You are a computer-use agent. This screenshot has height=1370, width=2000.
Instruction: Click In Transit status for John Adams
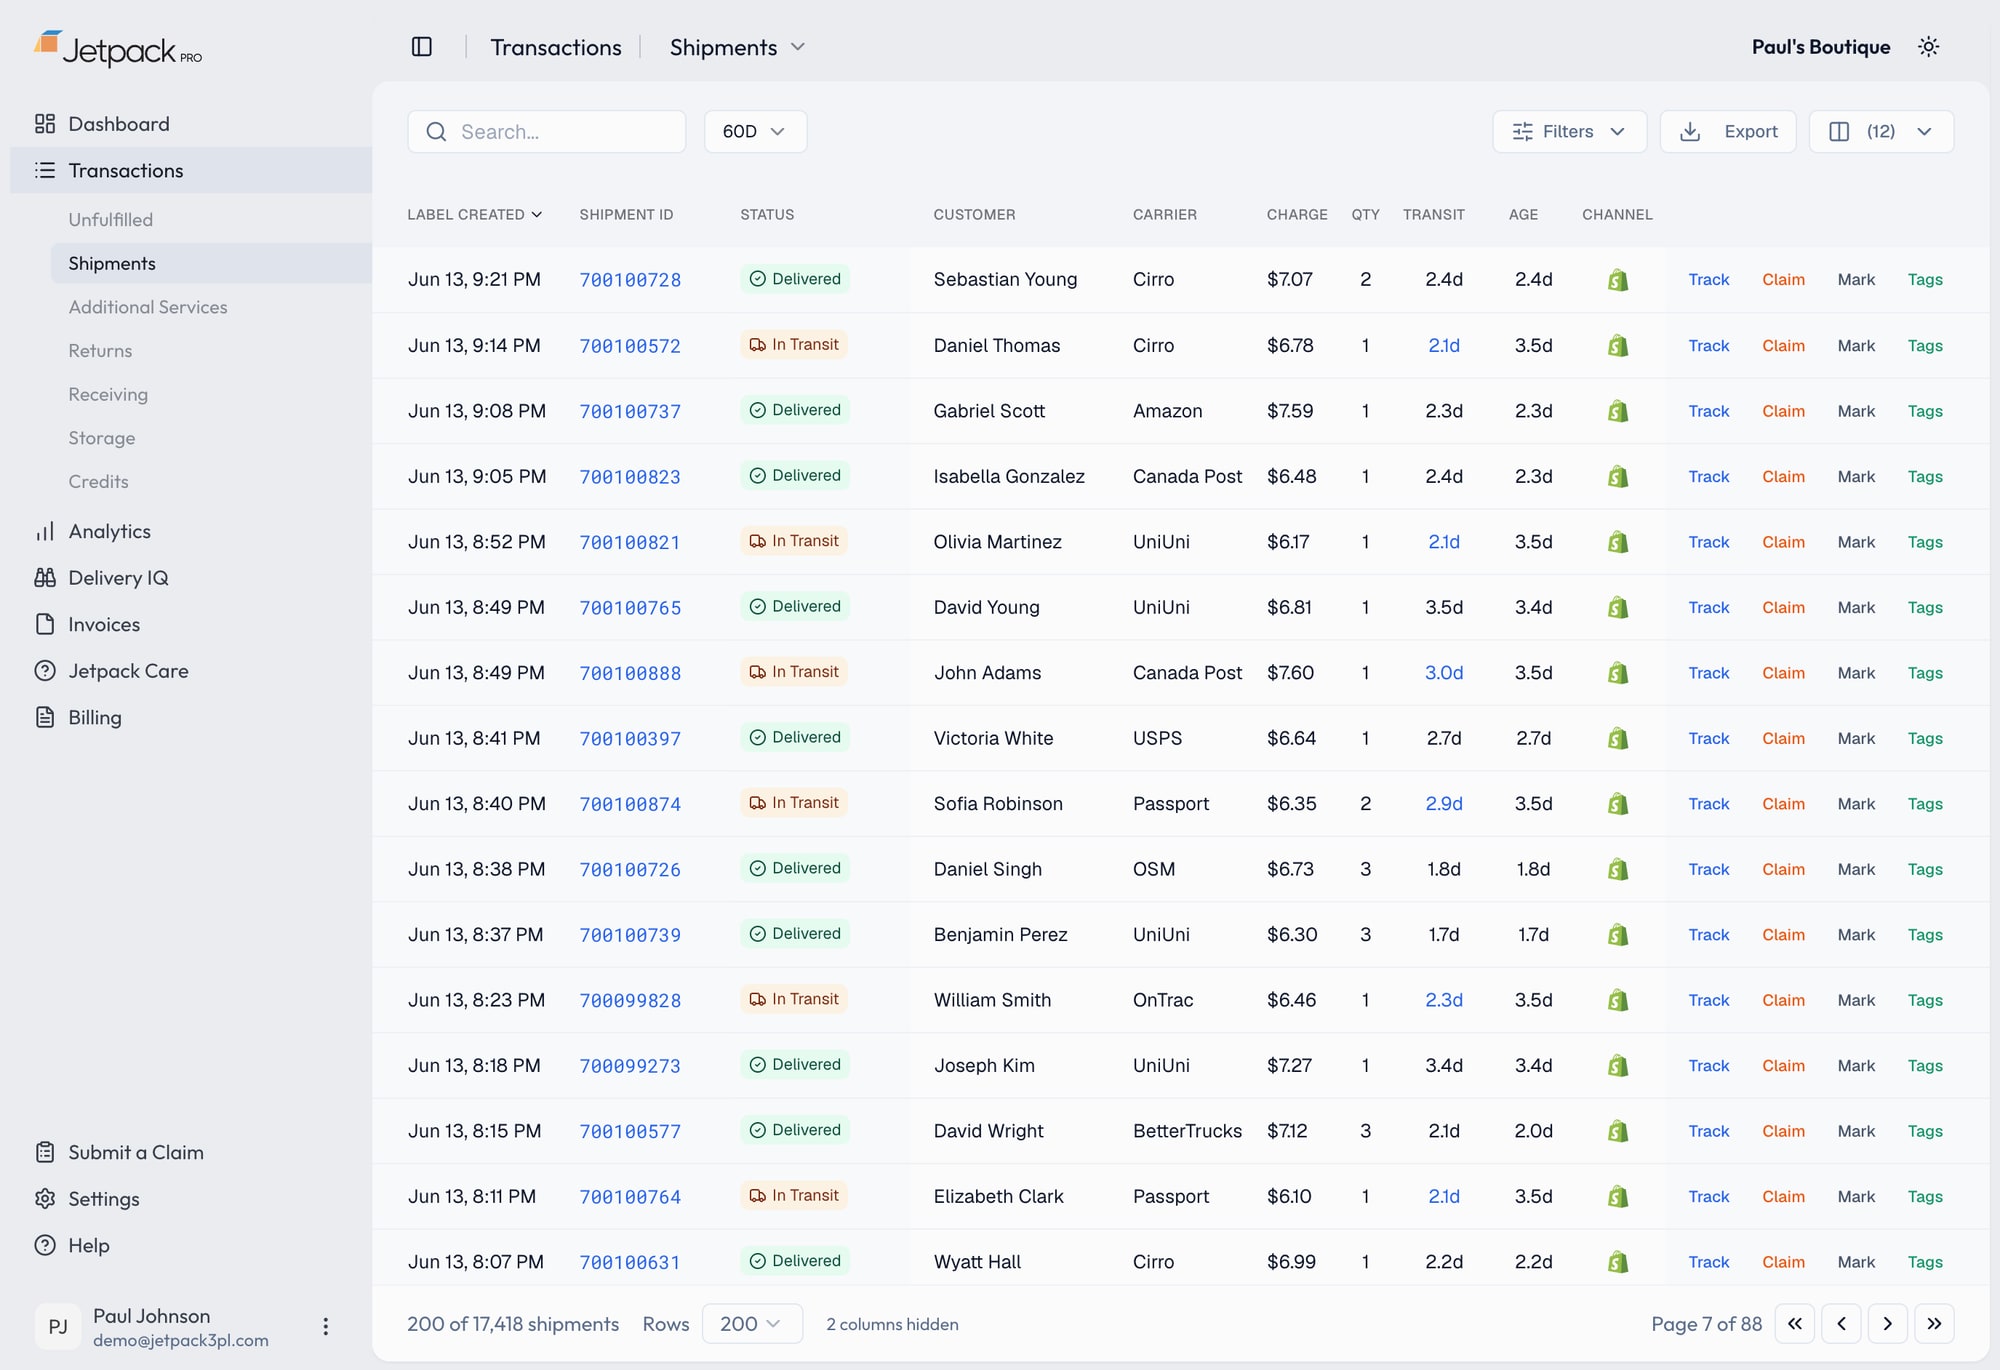click(x=794, y=672)
